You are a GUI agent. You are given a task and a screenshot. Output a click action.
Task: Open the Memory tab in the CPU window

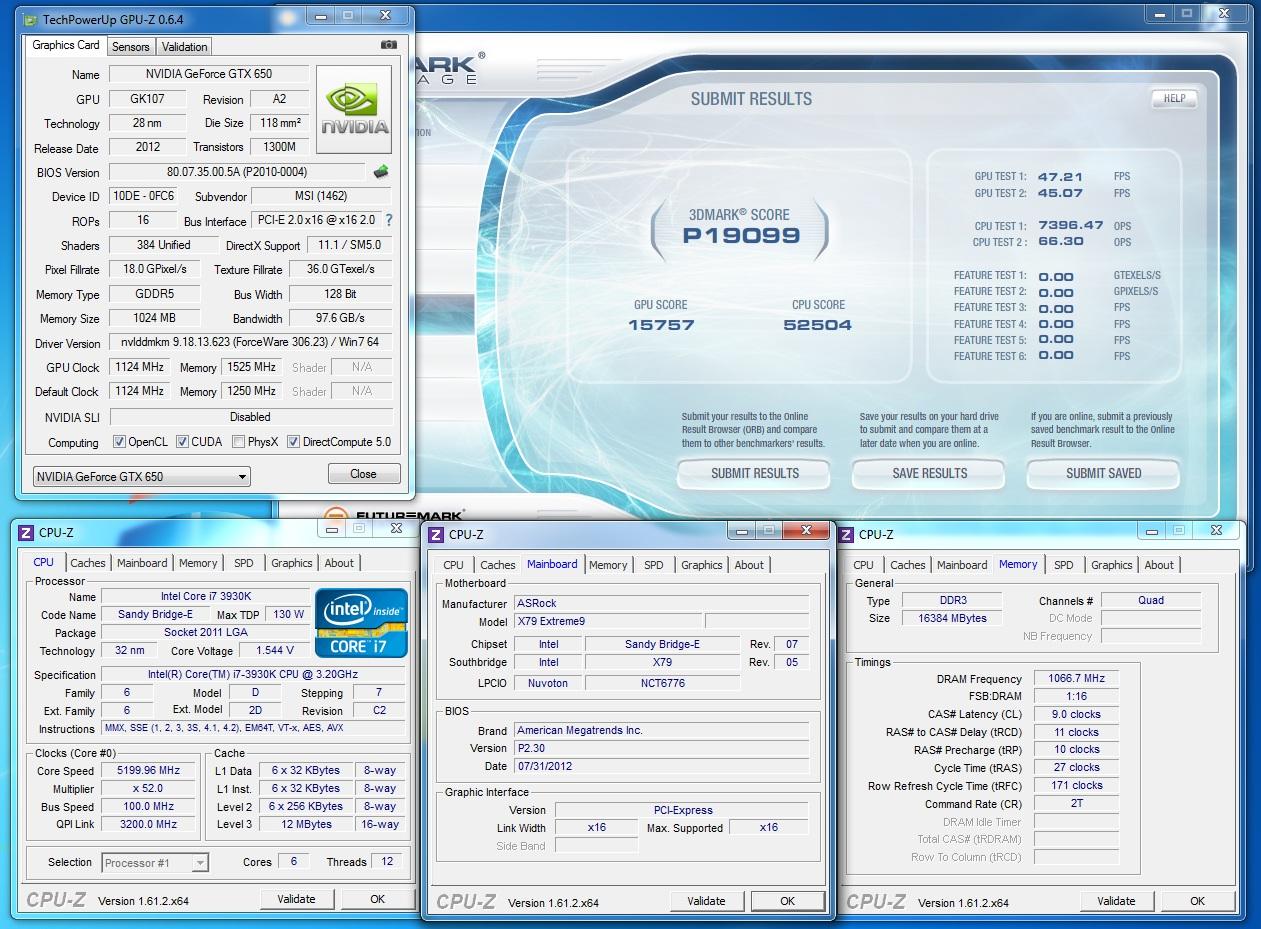[198, 563]
